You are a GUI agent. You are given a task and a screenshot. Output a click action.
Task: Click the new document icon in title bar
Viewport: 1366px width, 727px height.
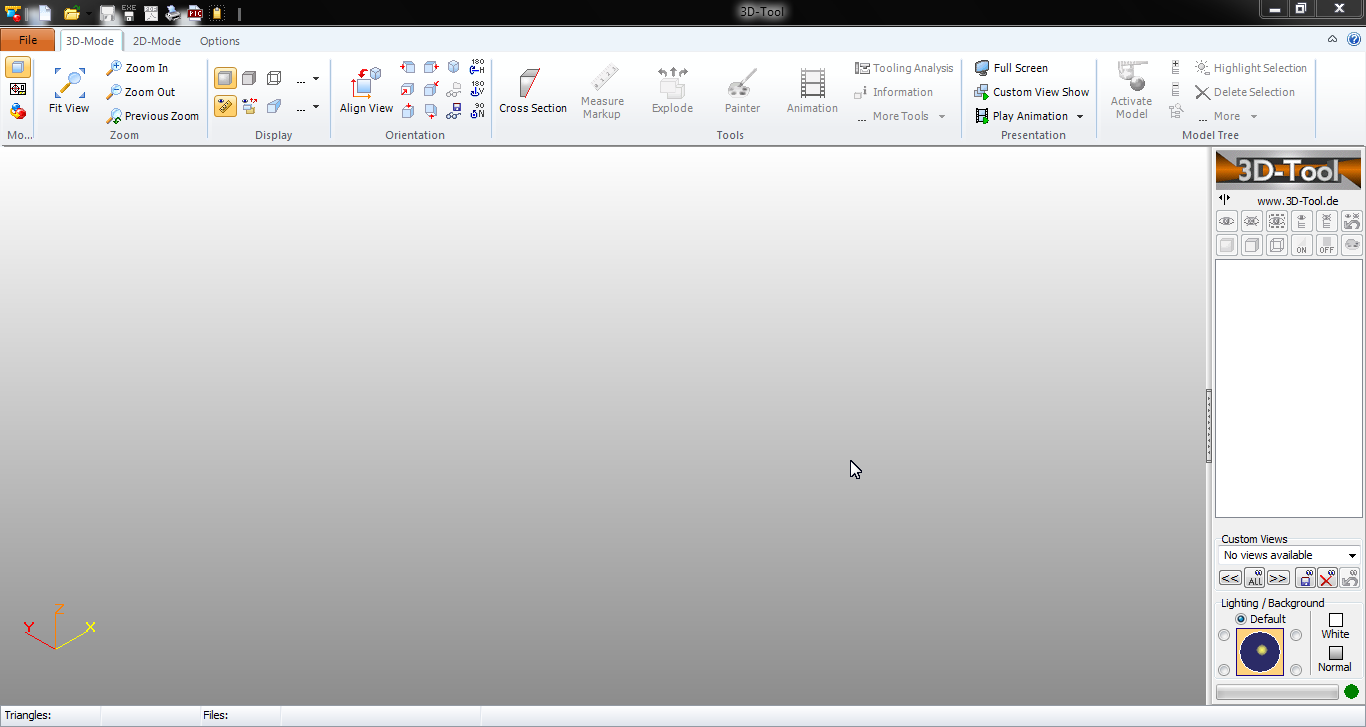click(x=45, y=13)
